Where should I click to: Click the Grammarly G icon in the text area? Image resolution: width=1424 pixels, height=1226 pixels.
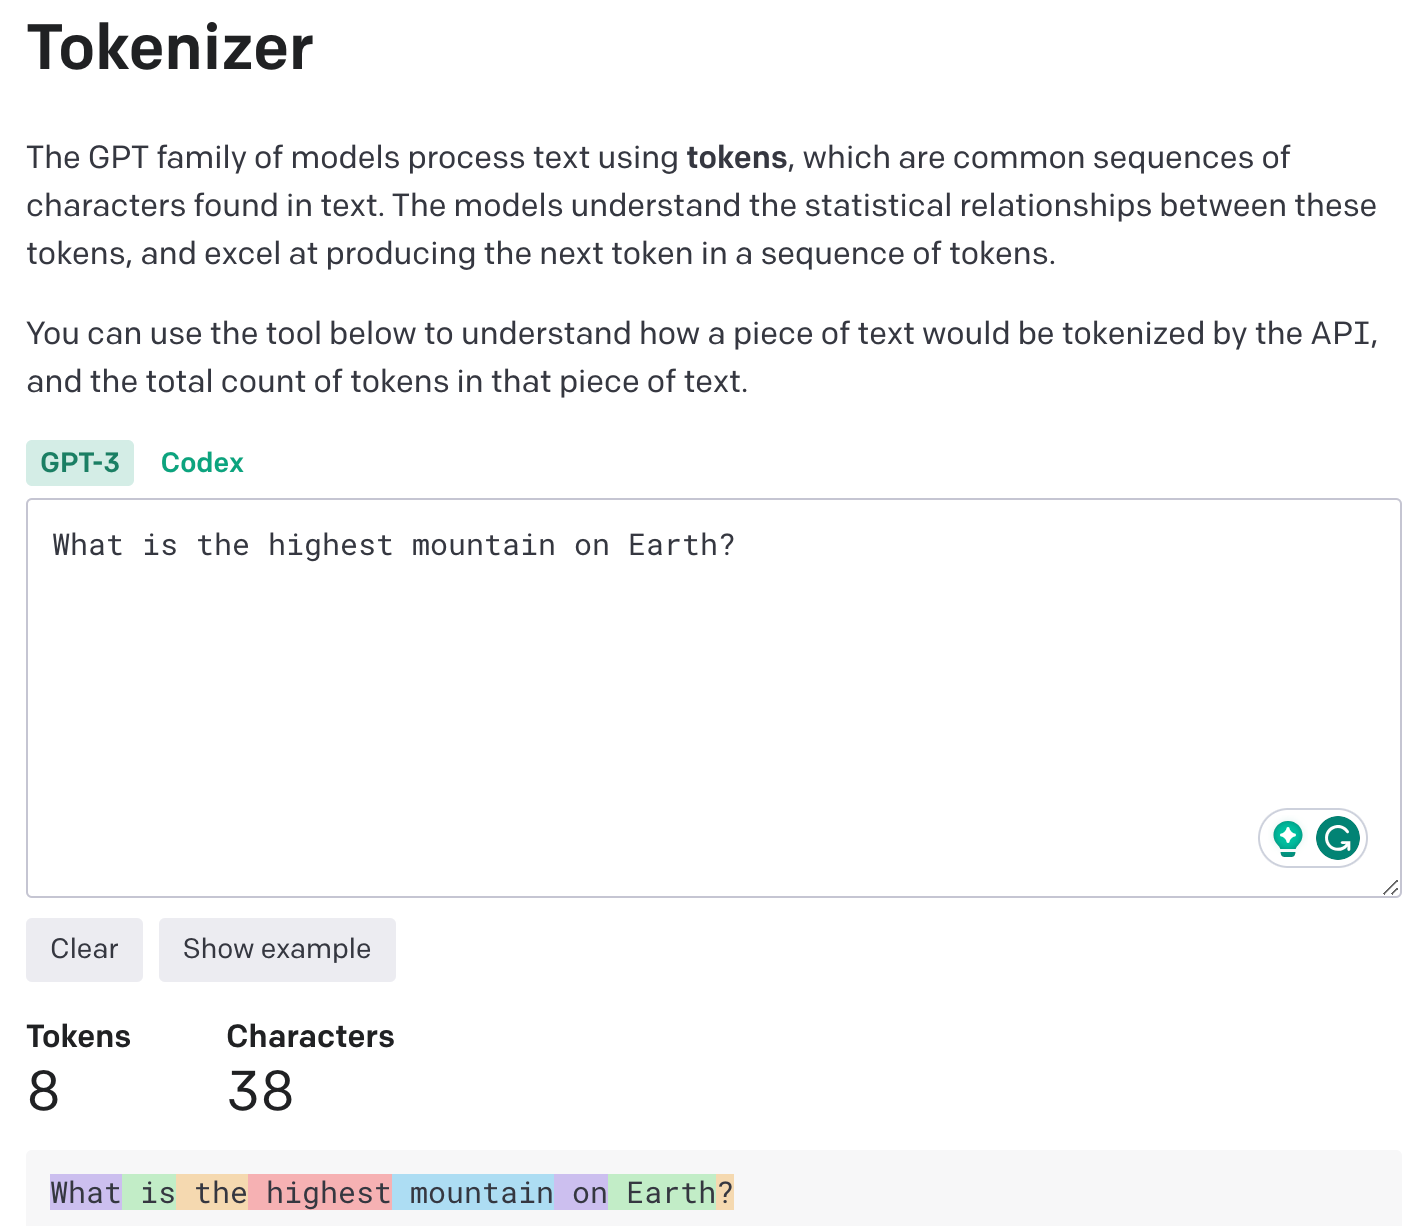pos(1338,838)
